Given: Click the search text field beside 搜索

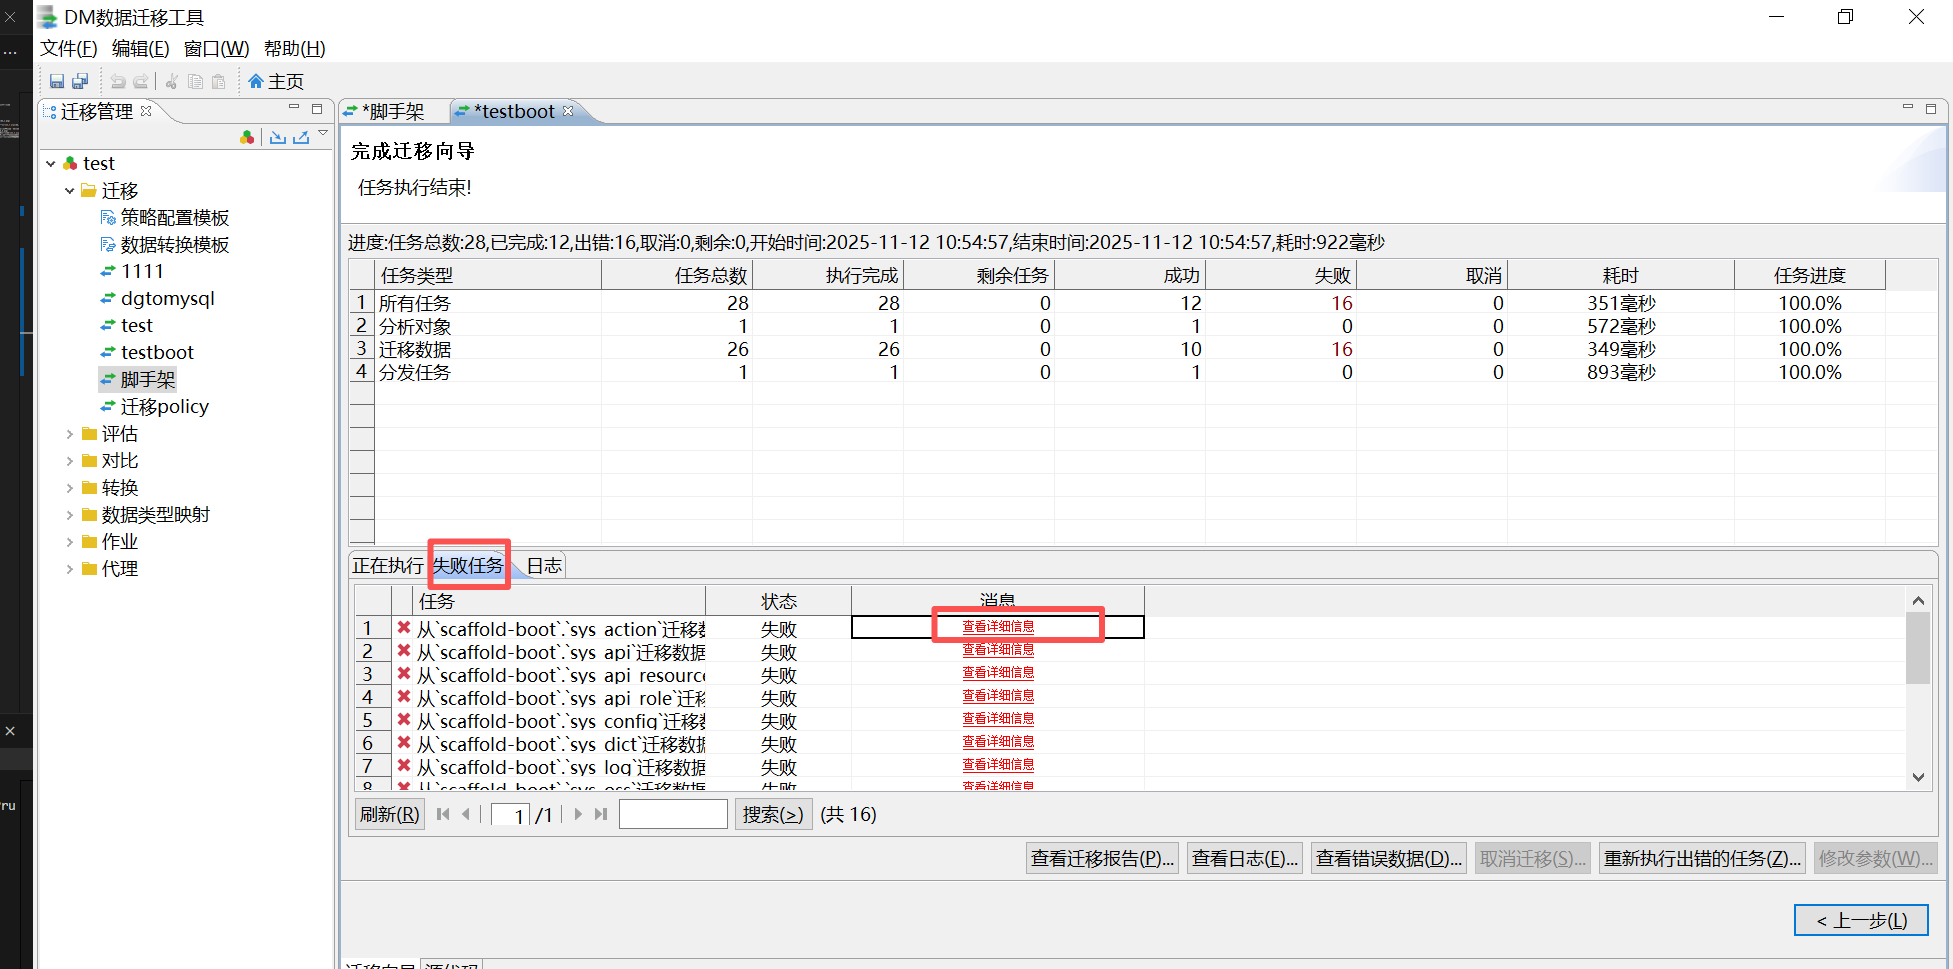Looking at the screenshot, I should (673, 815).
